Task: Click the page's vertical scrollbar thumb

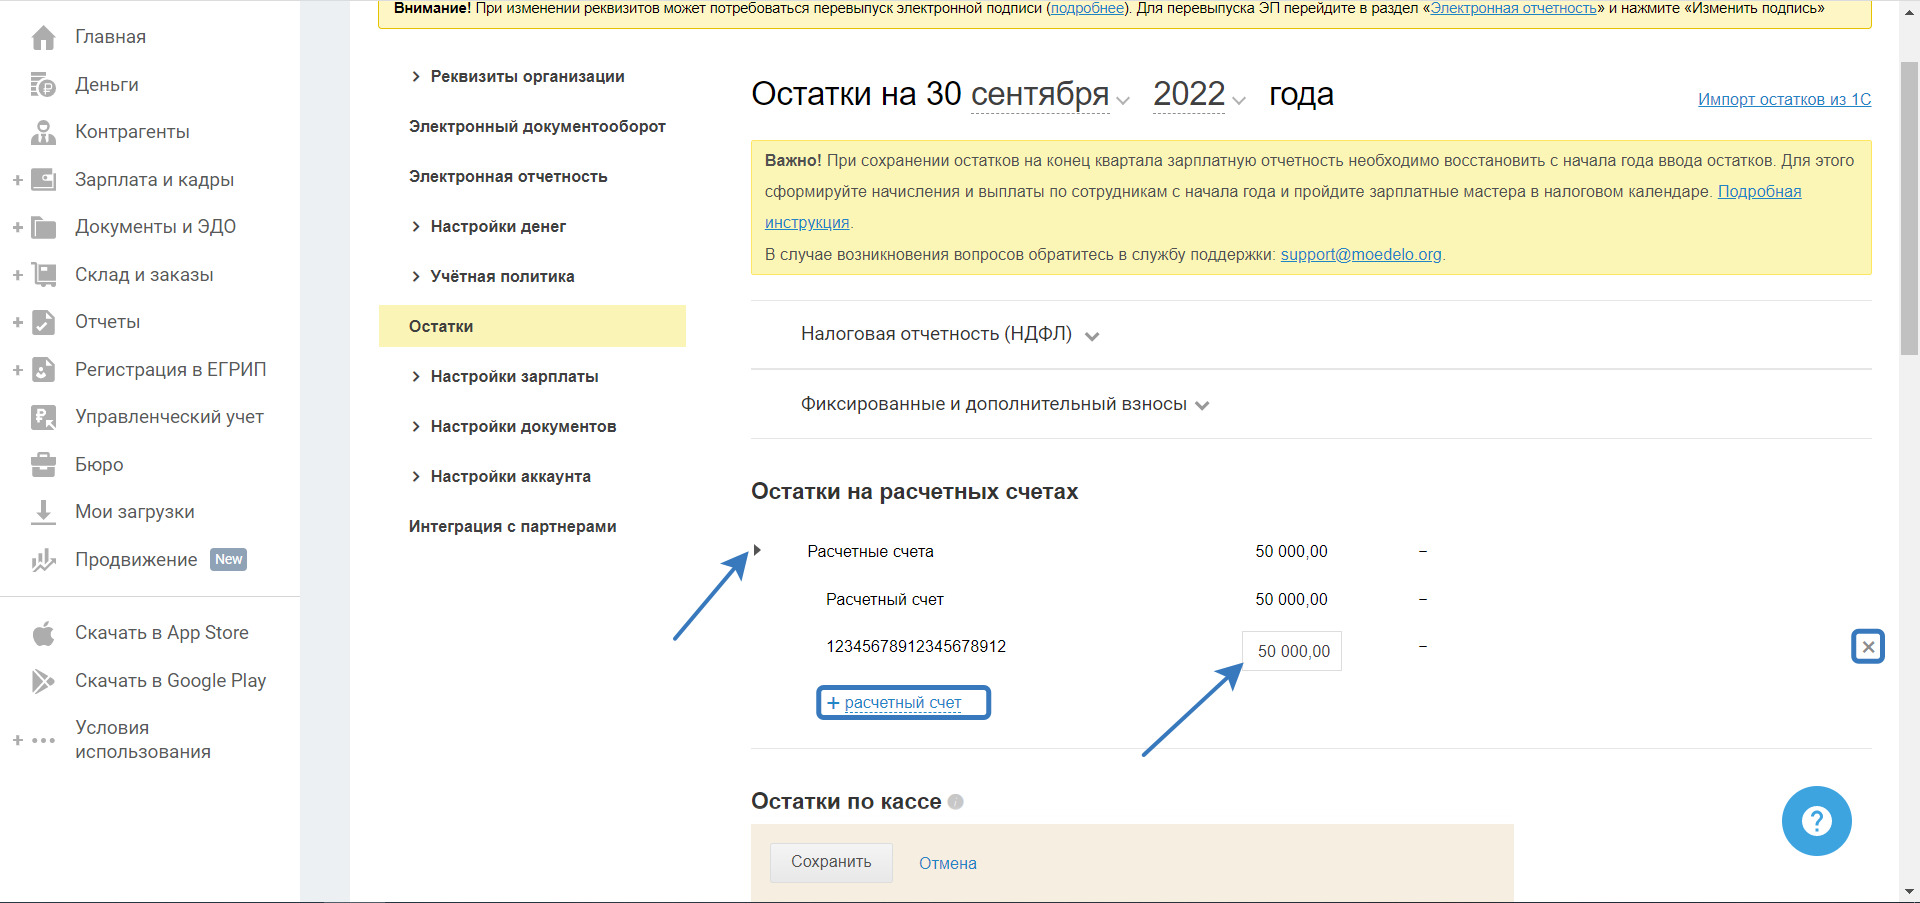Action: (1909, 208)
